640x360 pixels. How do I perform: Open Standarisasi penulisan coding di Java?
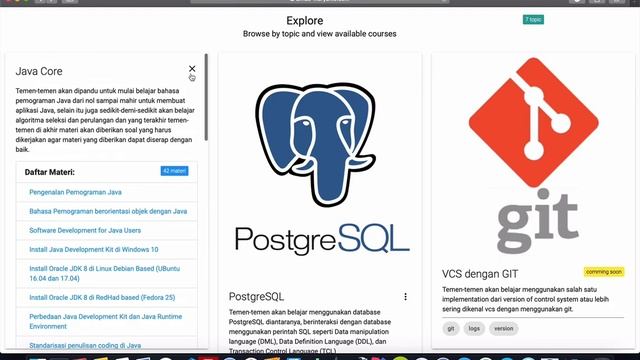(x=85, y=345)
